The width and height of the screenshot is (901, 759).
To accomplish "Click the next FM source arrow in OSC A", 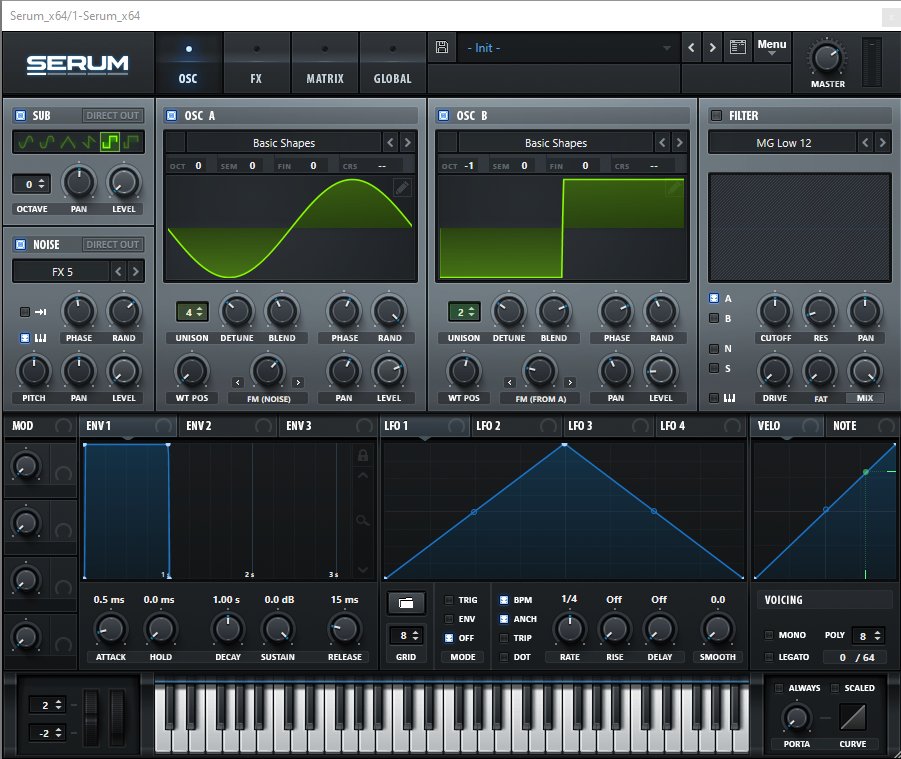I will click(298, 382).
